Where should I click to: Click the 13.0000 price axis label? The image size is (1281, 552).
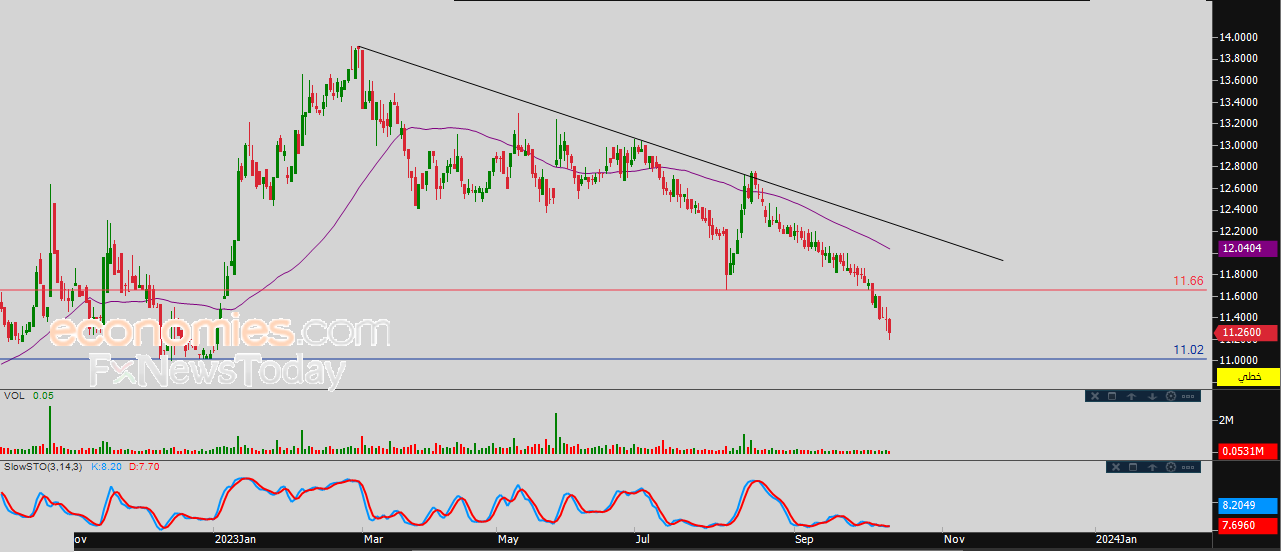(x=1238, y=145)
